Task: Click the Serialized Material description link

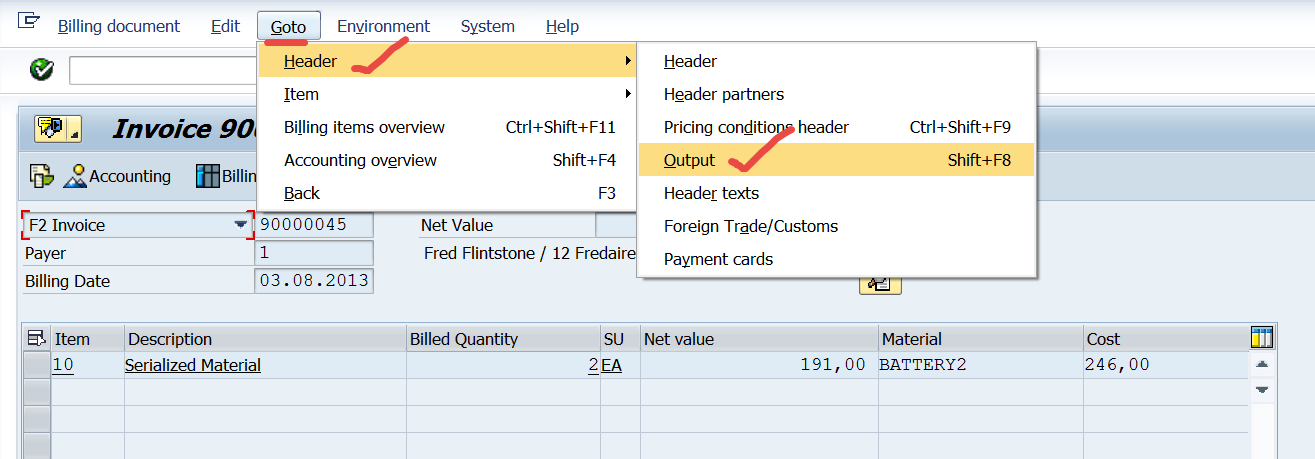Action: coord(192,365)
